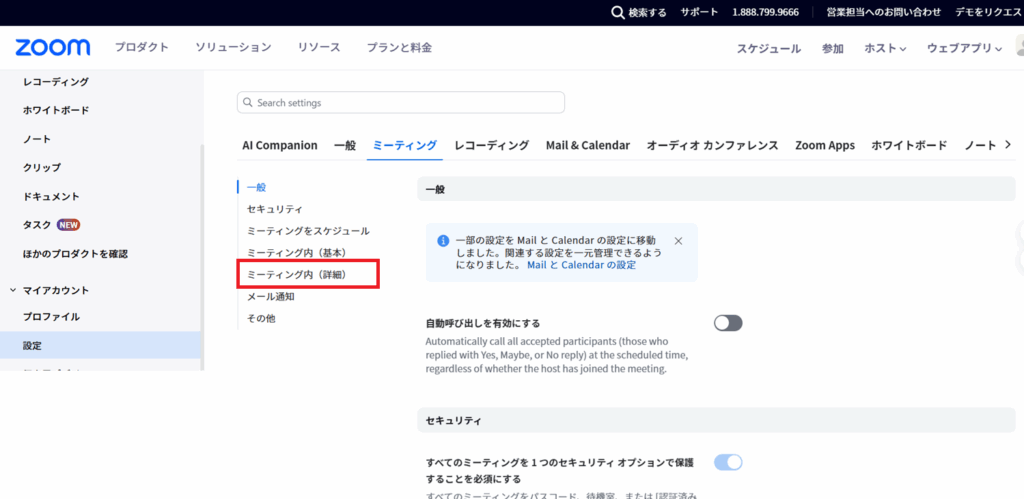Click 参加 in the header

click(833, 48)
